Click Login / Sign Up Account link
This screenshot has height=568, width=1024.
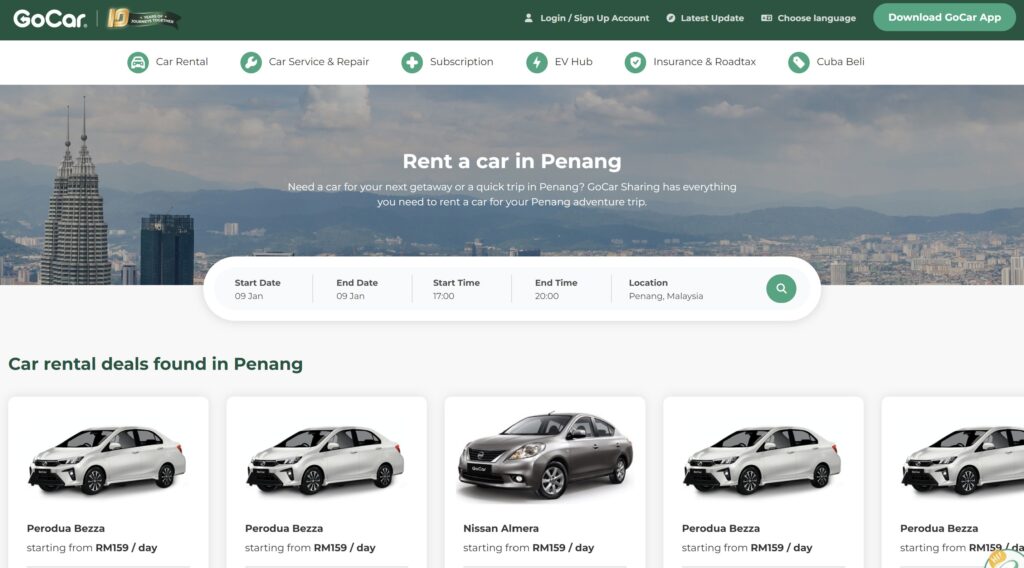click(x=587, y=18)
